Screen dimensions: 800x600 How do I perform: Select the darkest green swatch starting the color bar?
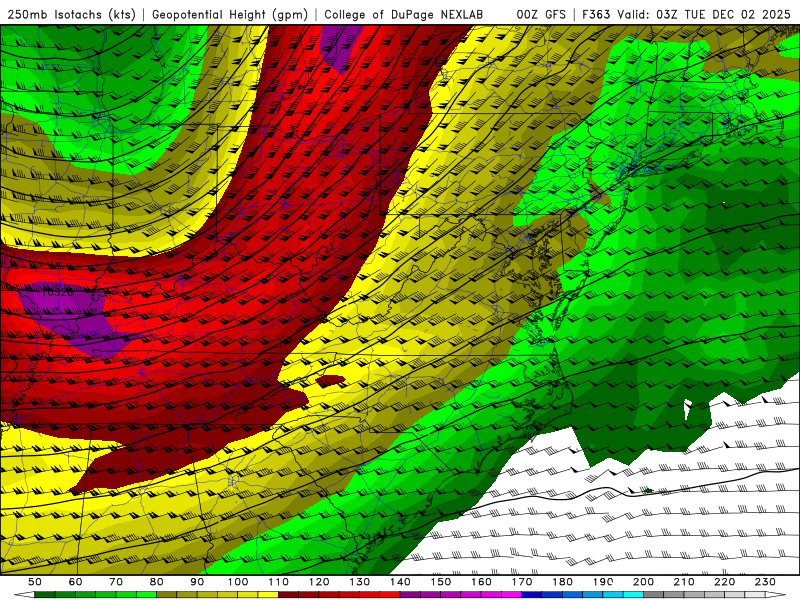(45, 595)
